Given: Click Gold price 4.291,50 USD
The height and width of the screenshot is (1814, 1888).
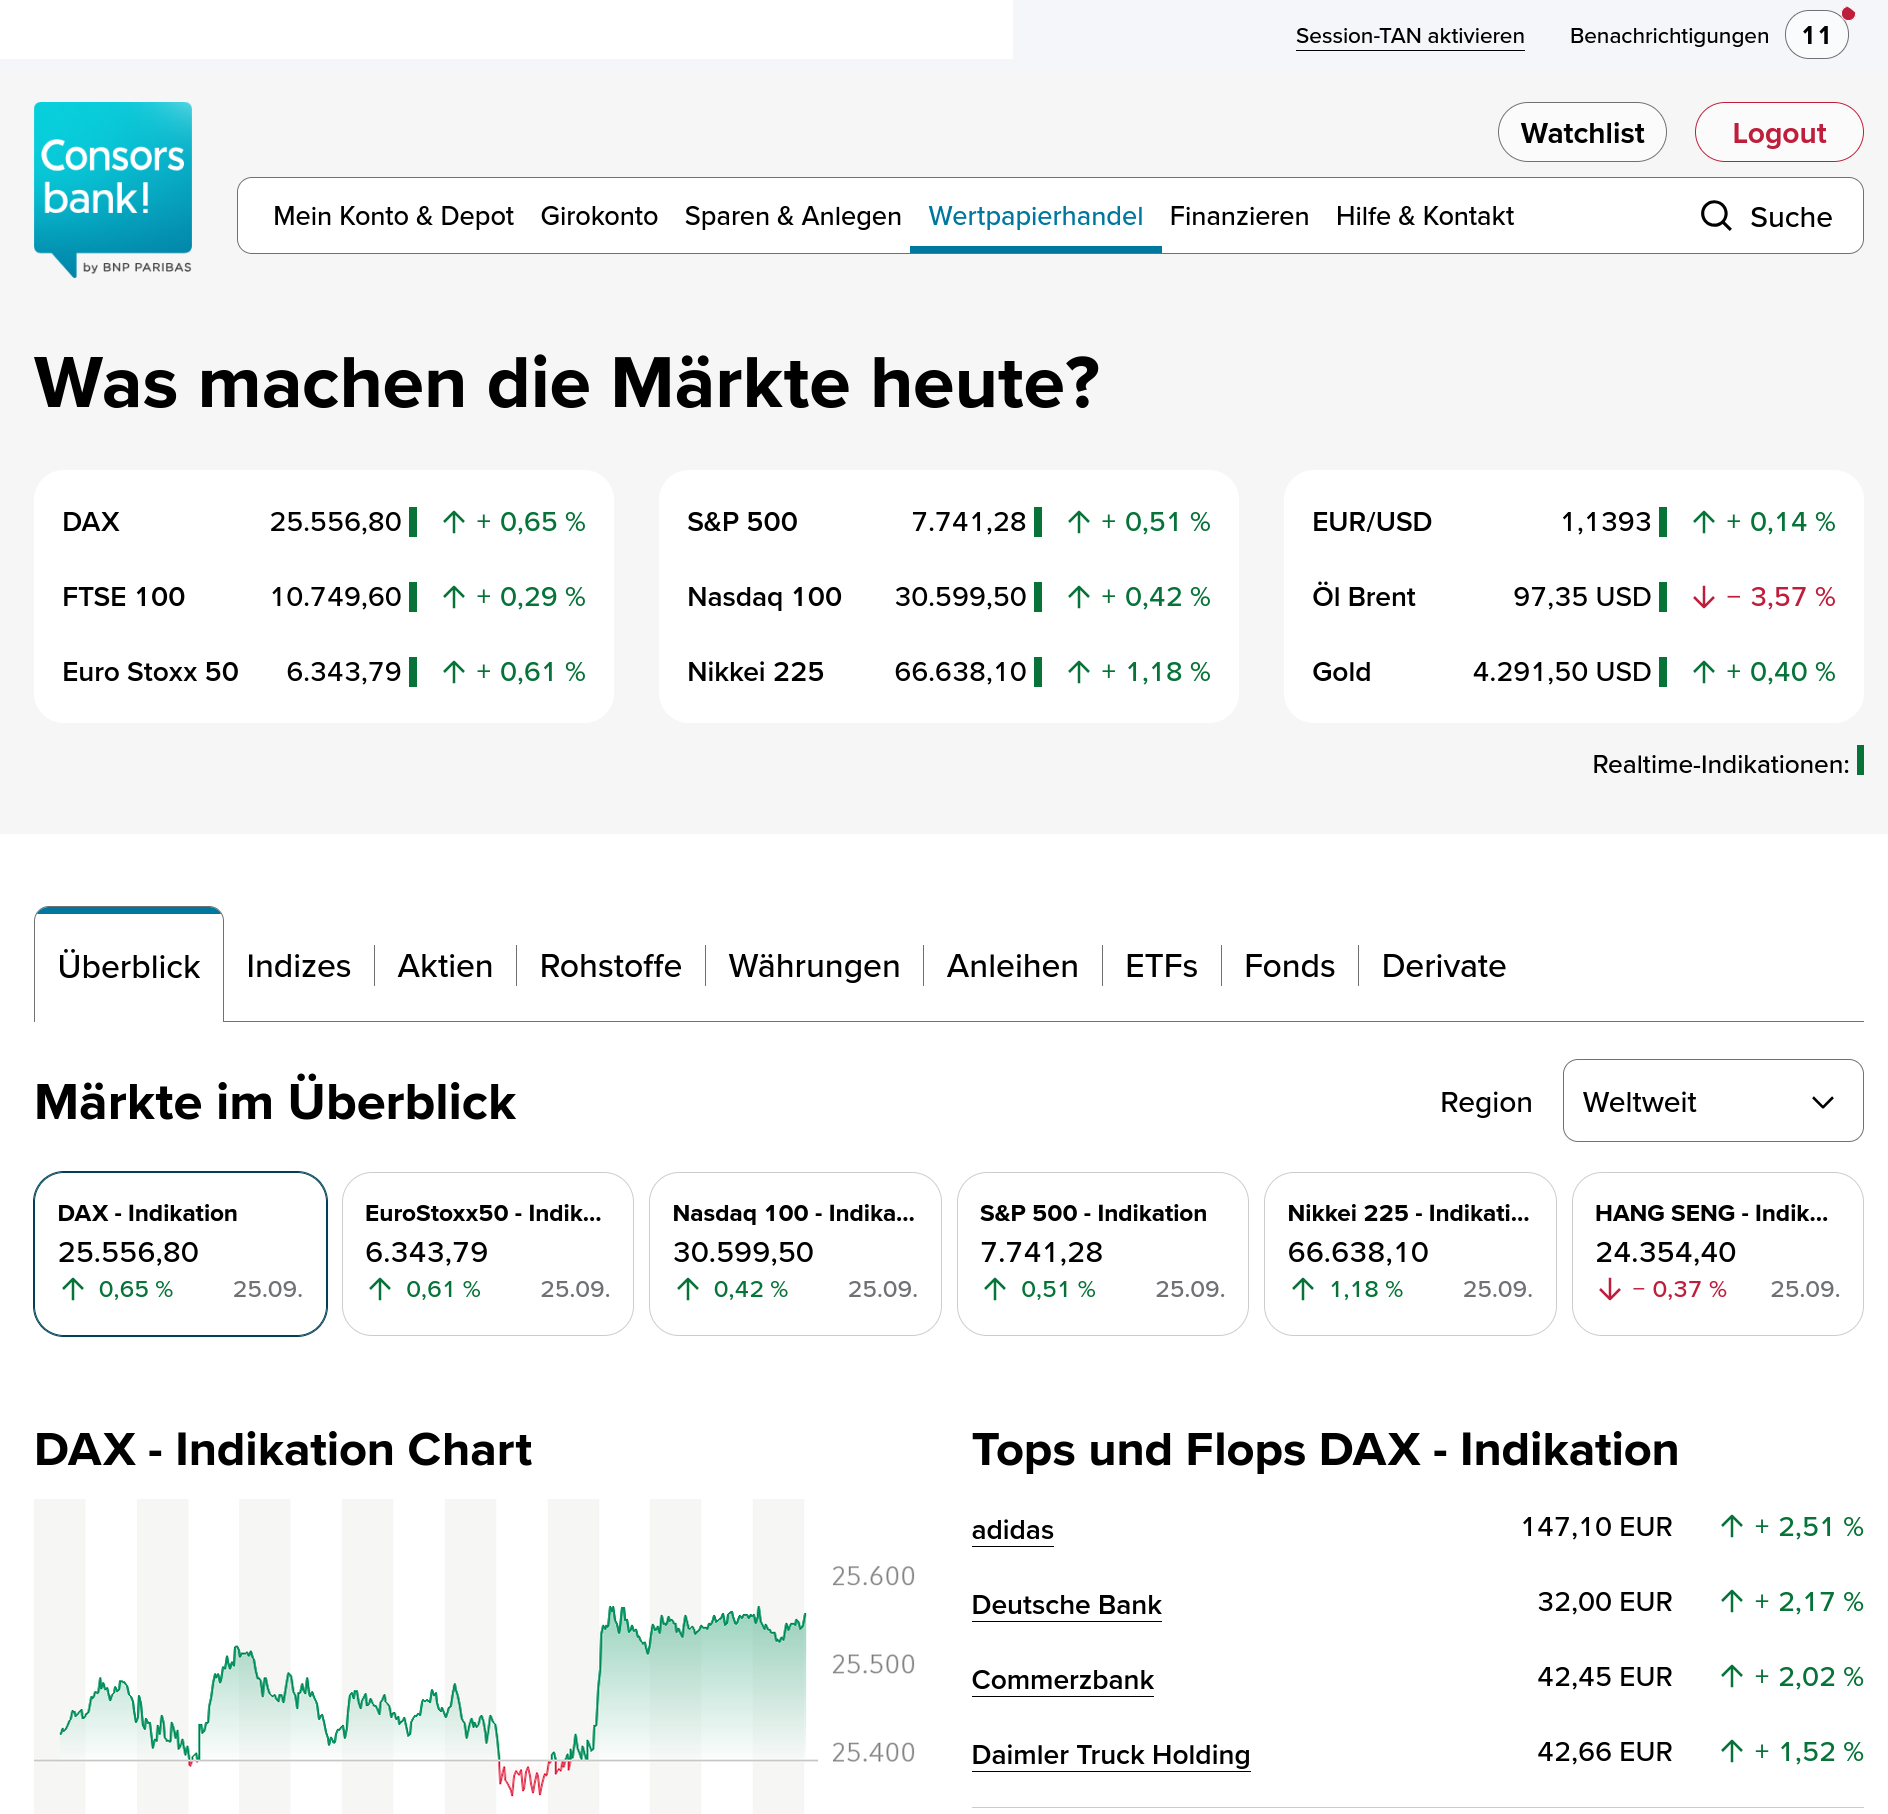Looking at the screenshot, I should pyautogui.click(x=1562, y=672).
